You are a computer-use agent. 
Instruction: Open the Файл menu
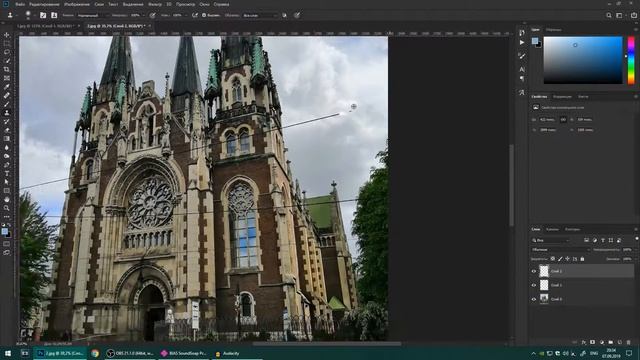click(20, 4)
